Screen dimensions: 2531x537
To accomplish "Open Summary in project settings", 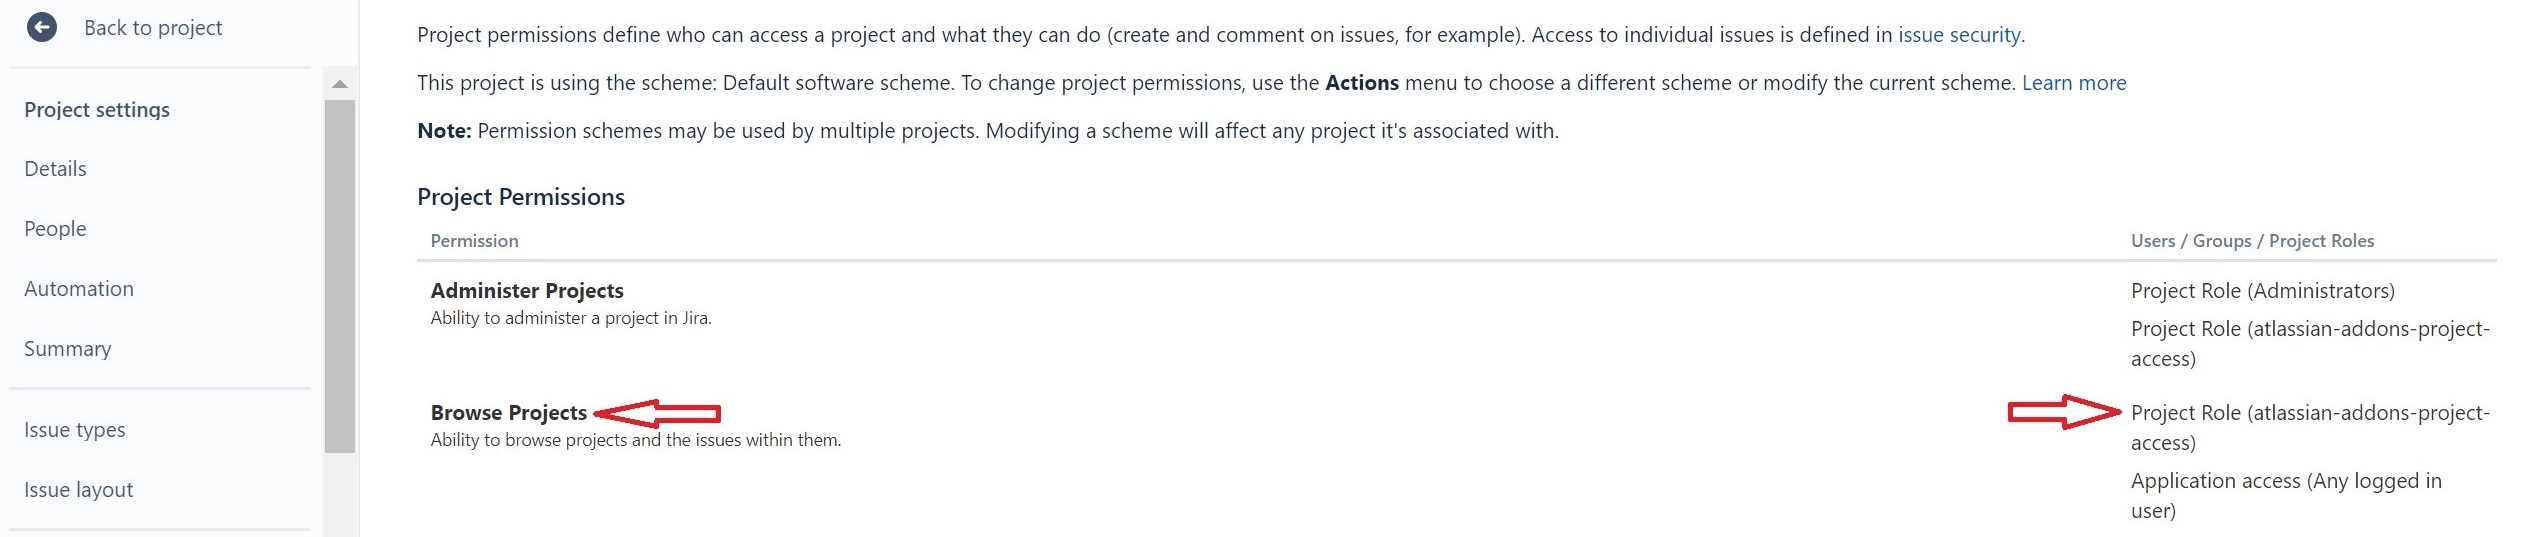I will tap(68, 349).
